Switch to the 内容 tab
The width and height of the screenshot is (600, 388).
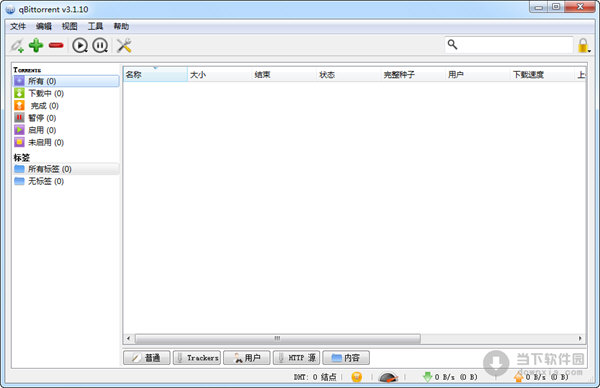tap(346, 358)
